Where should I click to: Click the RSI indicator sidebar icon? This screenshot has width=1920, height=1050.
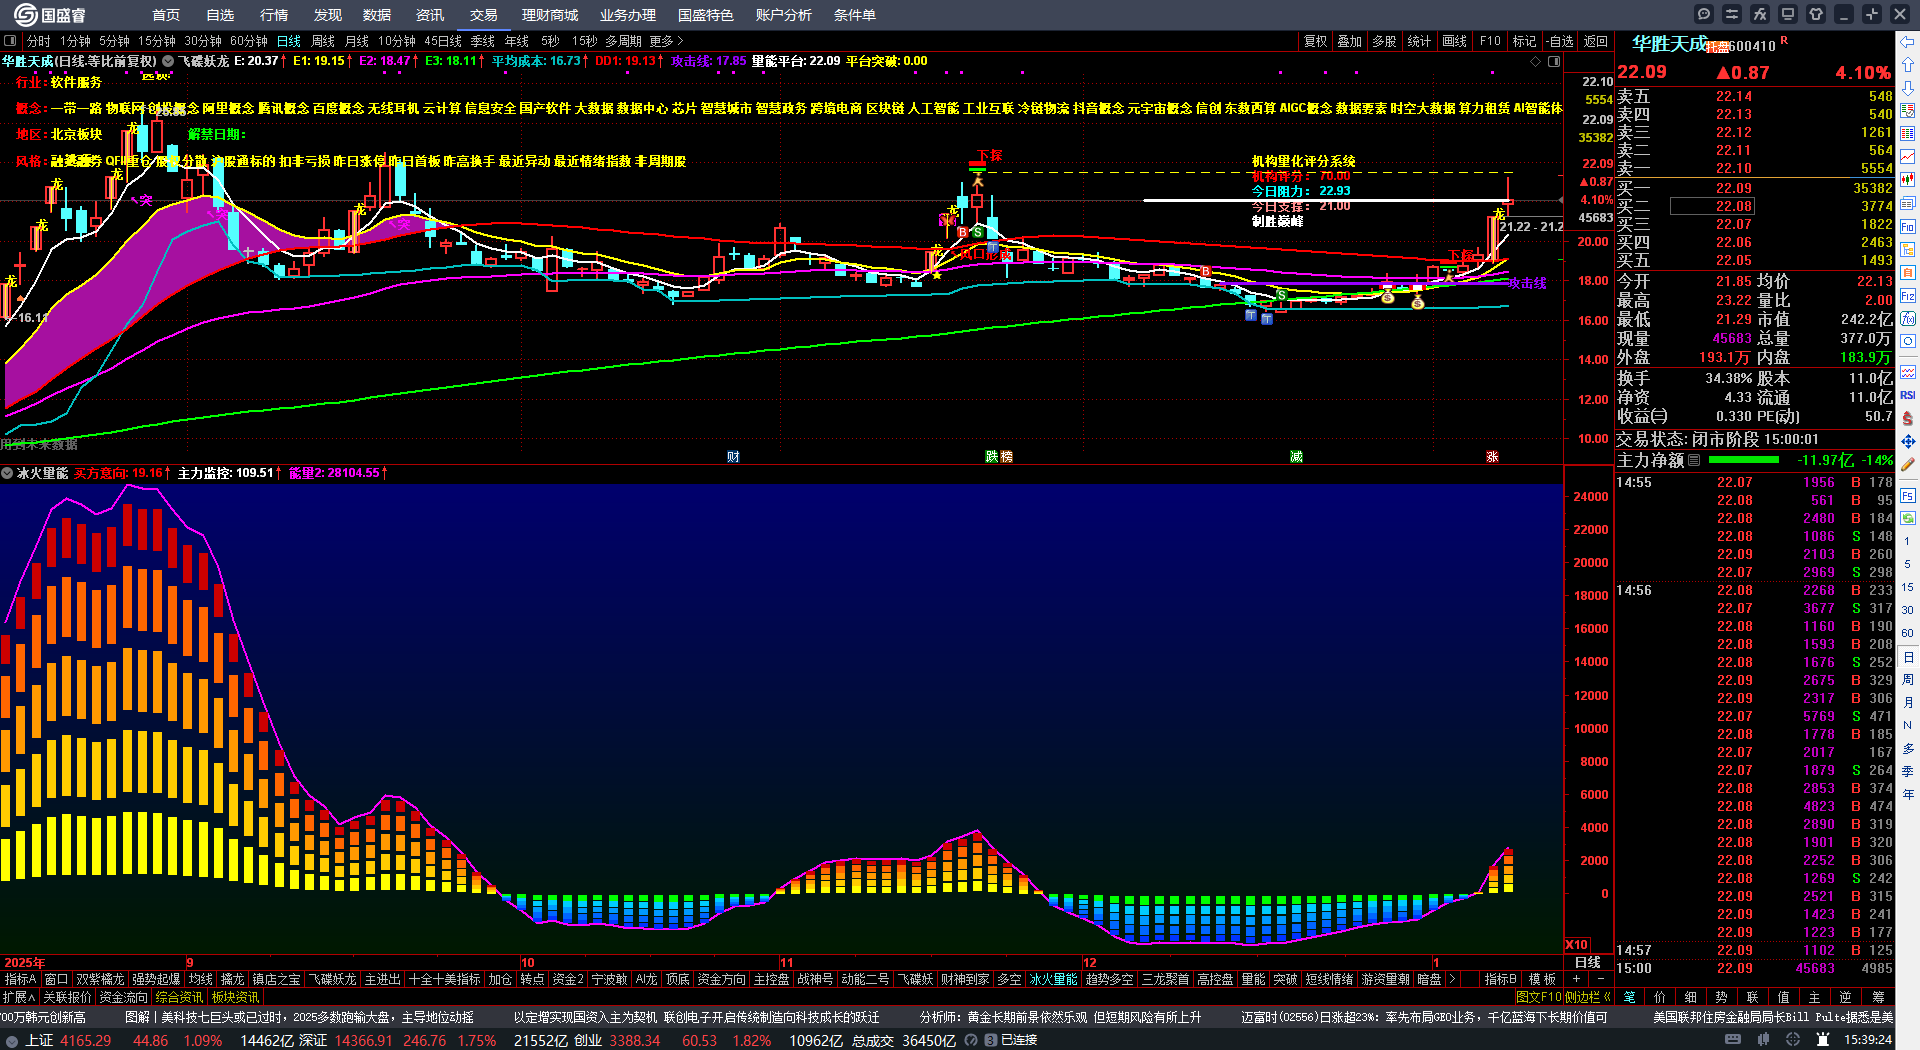pos(1908,395)
